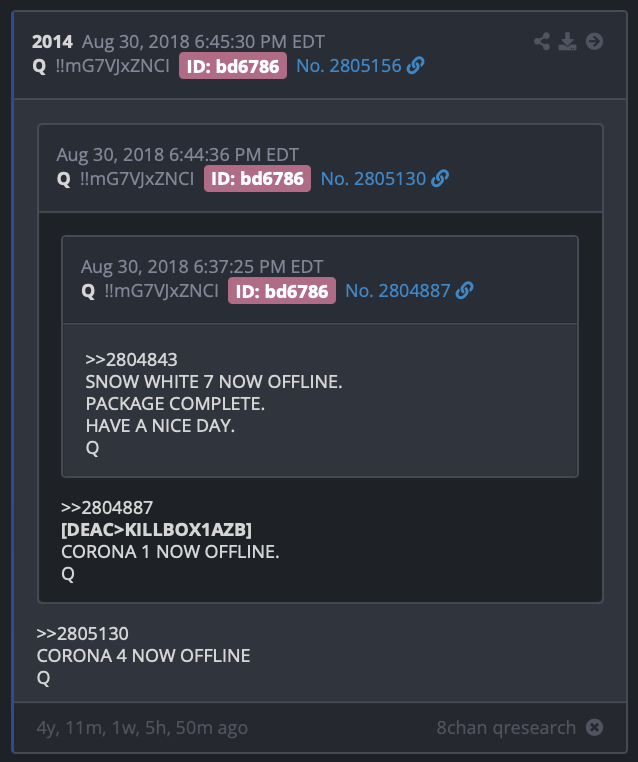Click the right-arrow go-to-post icon

point(594,41)
